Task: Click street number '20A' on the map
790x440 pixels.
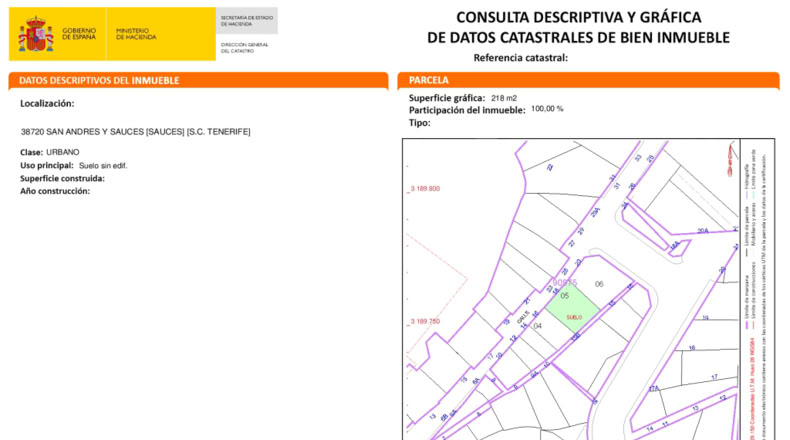Action: 702,231
